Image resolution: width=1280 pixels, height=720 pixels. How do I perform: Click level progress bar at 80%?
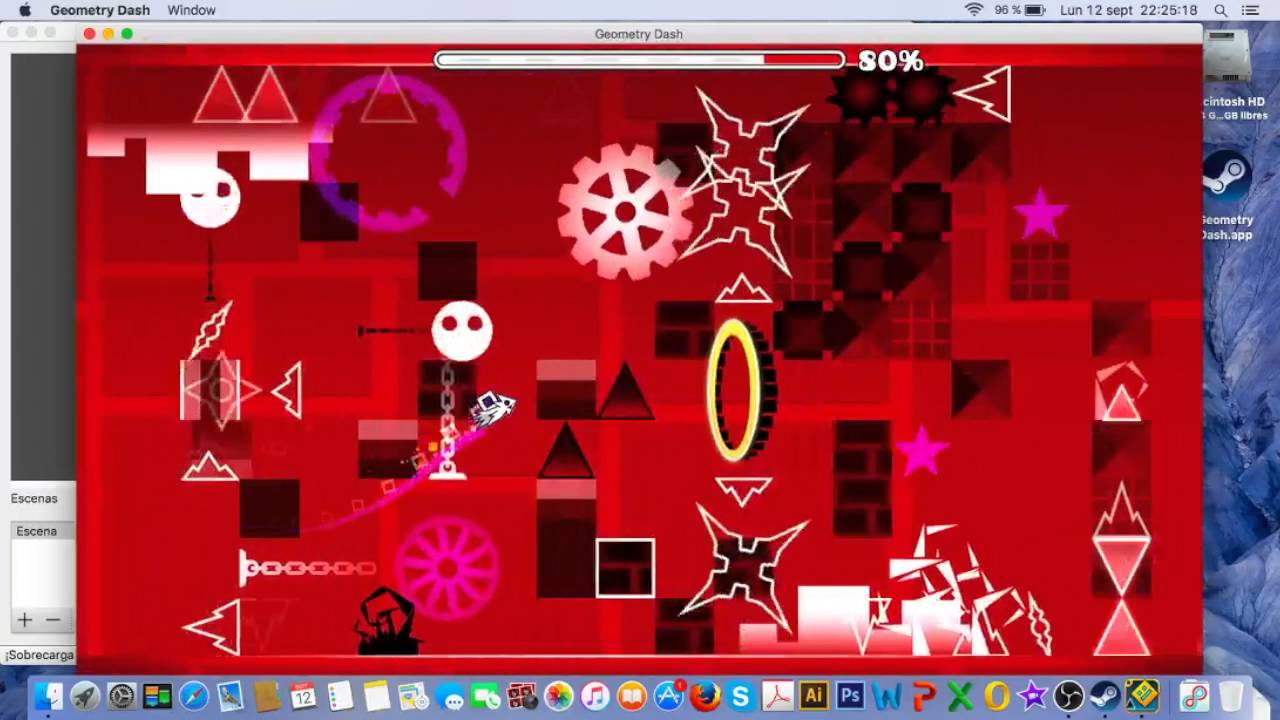(x=640, y=60)
